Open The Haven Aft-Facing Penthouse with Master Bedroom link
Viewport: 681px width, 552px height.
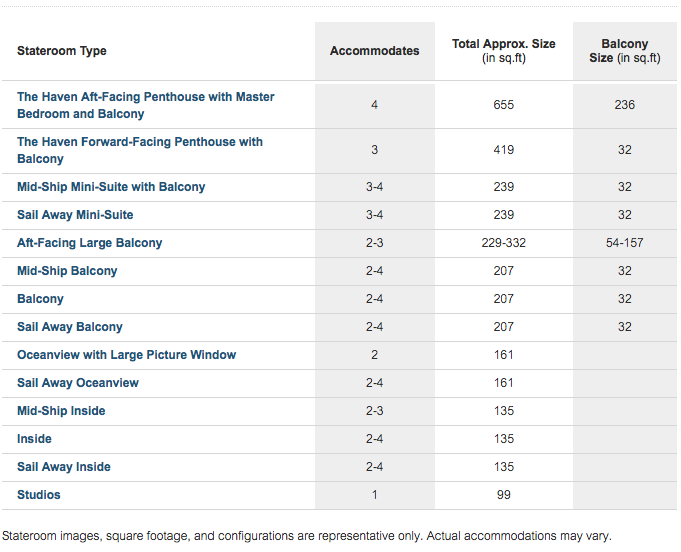point(145,105)
